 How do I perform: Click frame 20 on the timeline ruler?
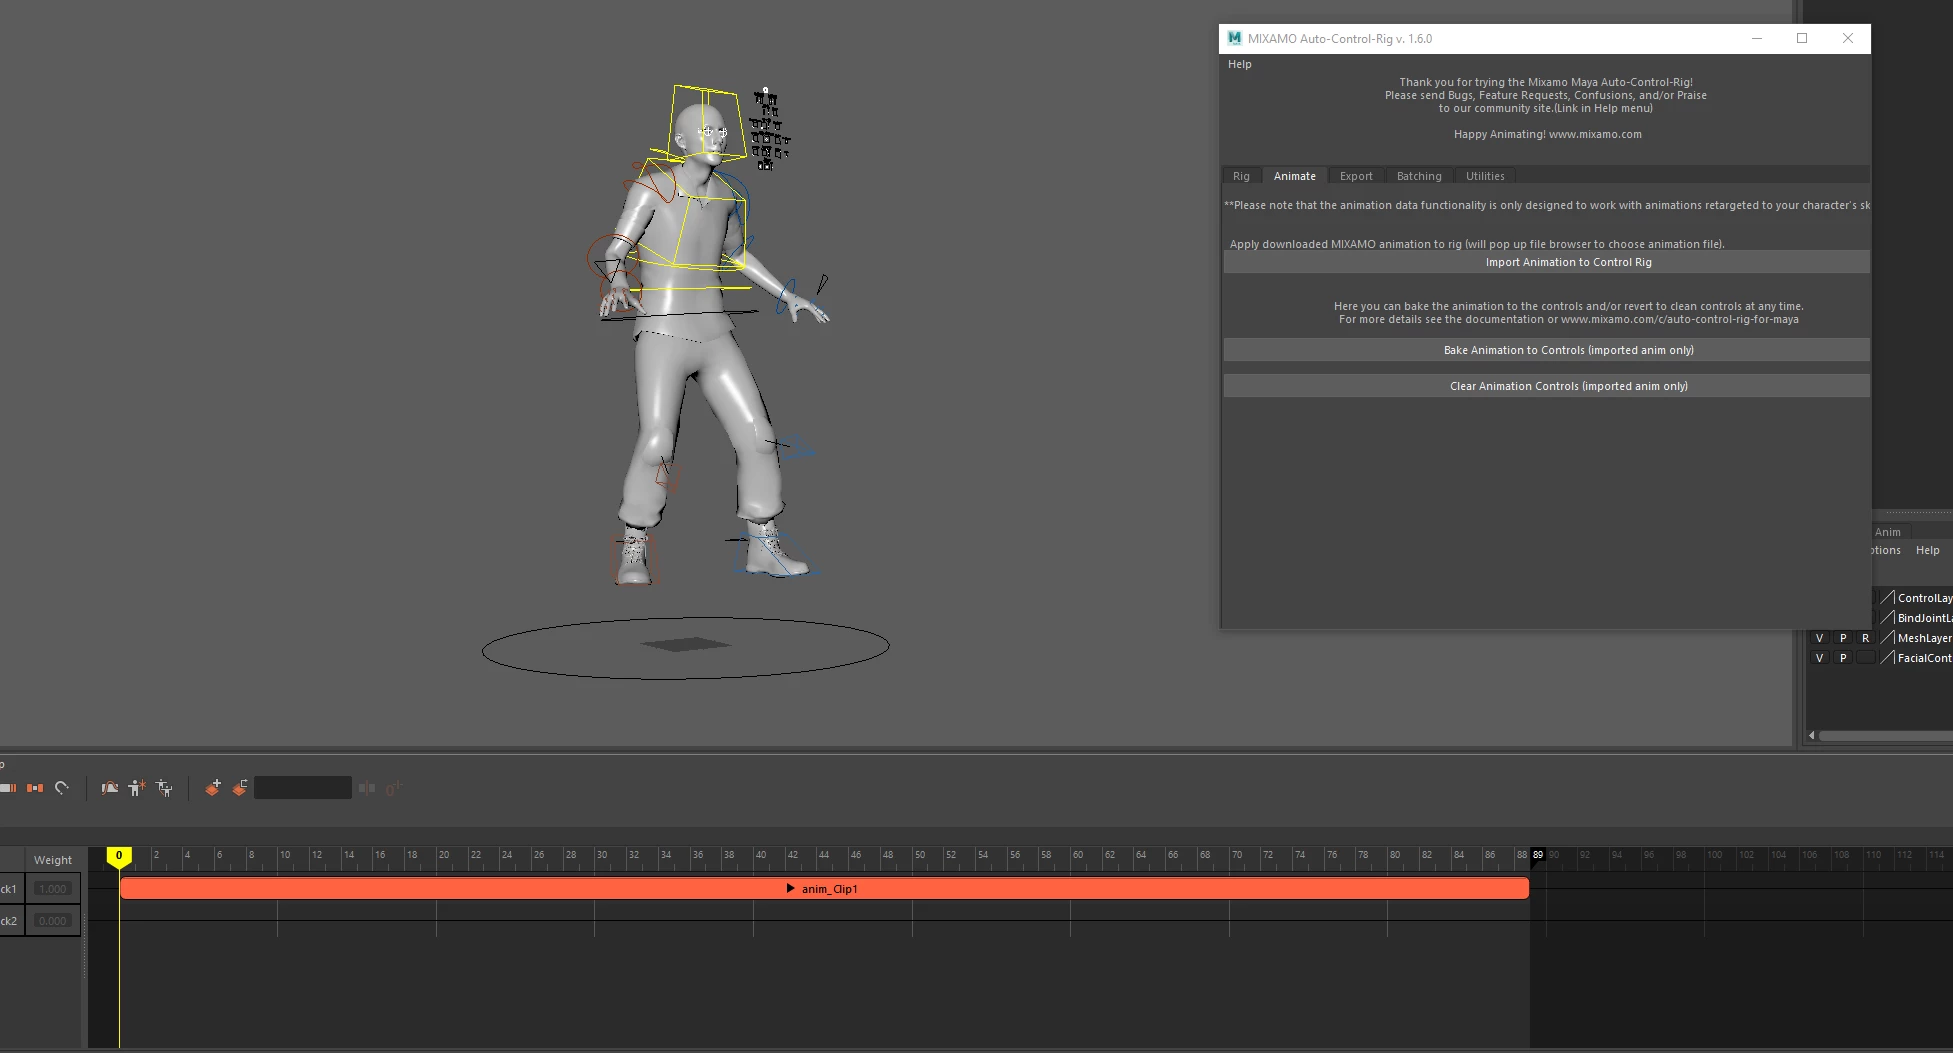[x=444, y=856]
